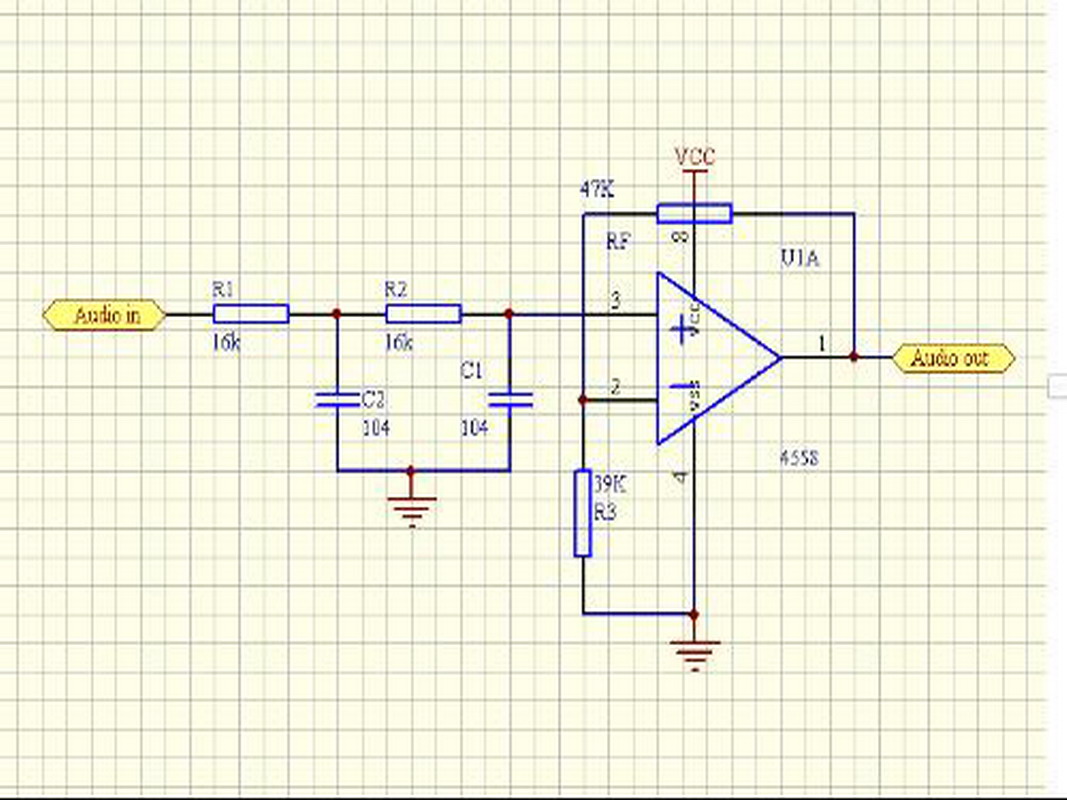The image size is (1067, 800).
Task: Click the 47K value label
Action: [x=596, y=188]
